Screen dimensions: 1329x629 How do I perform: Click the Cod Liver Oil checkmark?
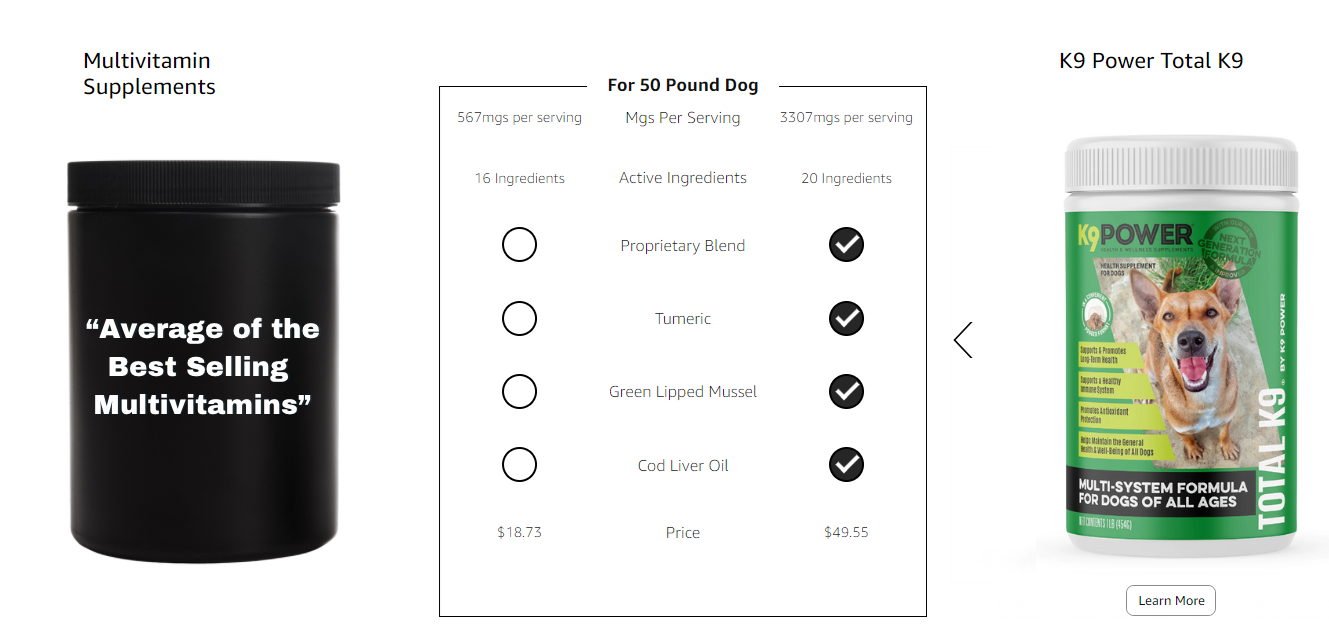[x=846, y=464]
